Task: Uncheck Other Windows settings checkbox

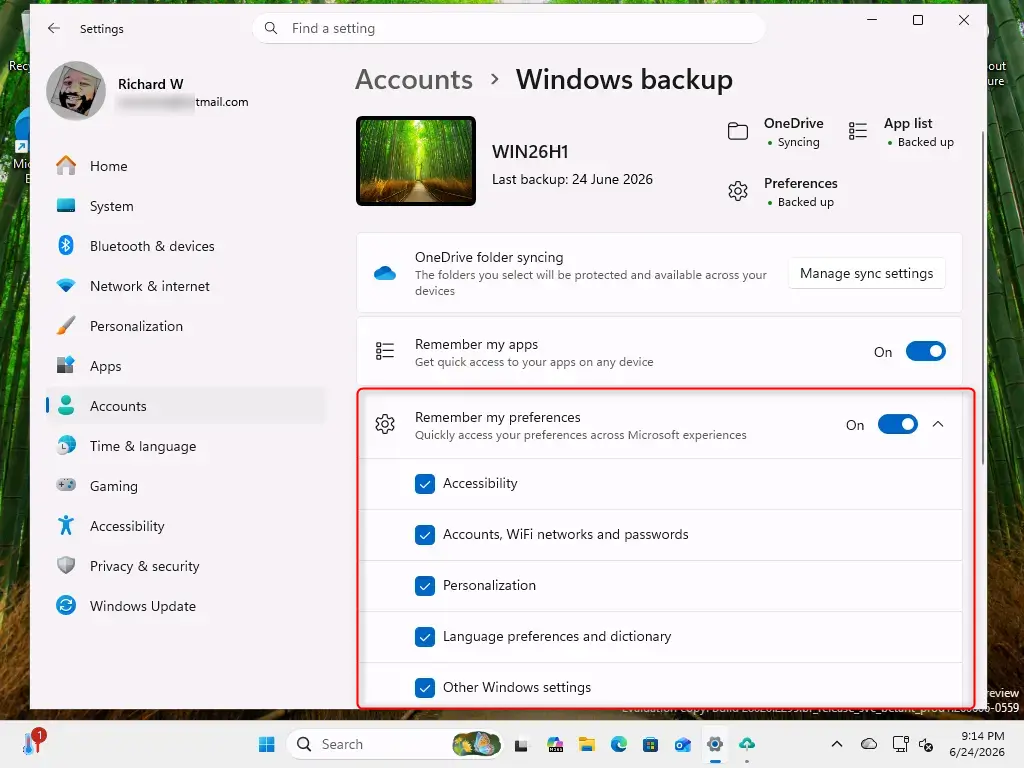Action: [424, 688]
